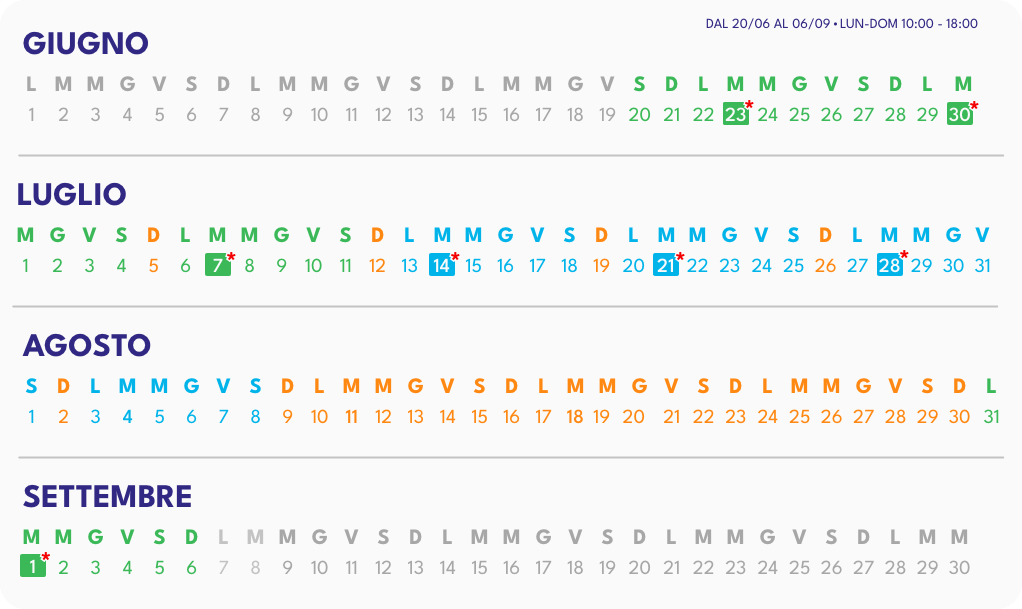The height and width of the screenshot is (609, 1022).
Task: Choose July 31 in the calendar
Action: pos(982,266)
